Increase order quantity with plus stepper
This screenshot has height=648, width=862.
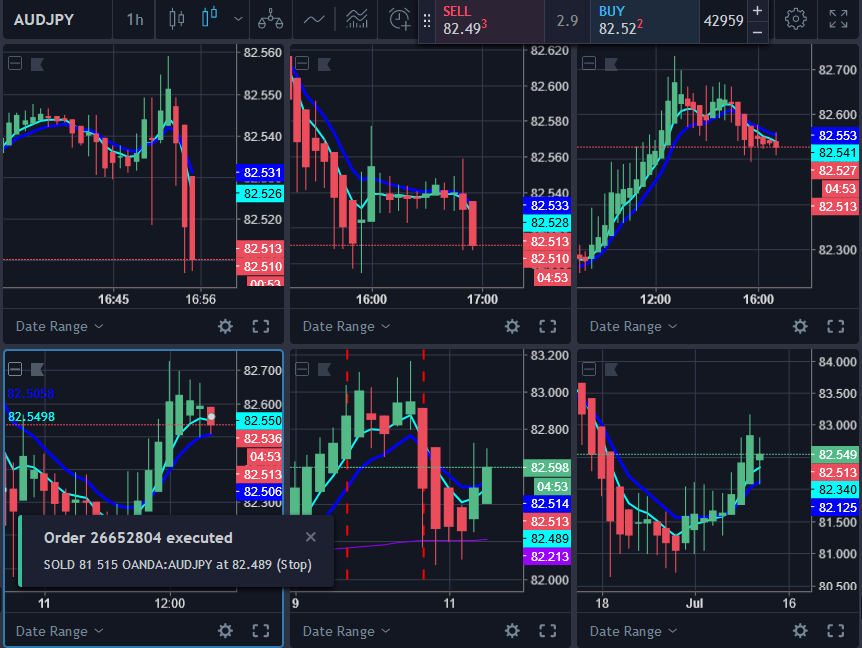coord(757,10)
